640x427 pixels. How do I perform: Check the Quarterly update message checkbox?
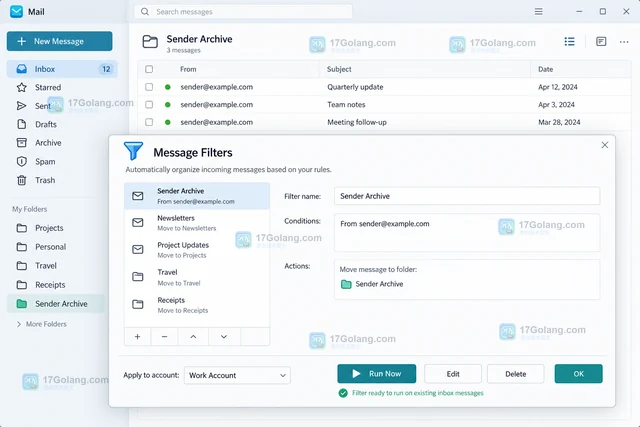(149, 87)
